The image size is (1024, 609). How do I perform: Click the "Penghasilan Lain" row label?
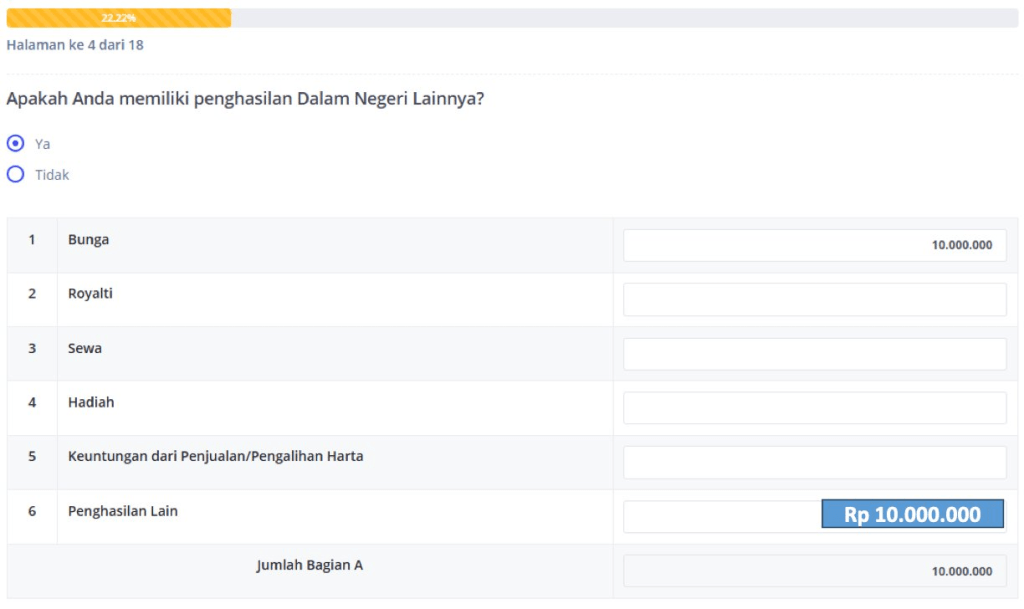123,511
